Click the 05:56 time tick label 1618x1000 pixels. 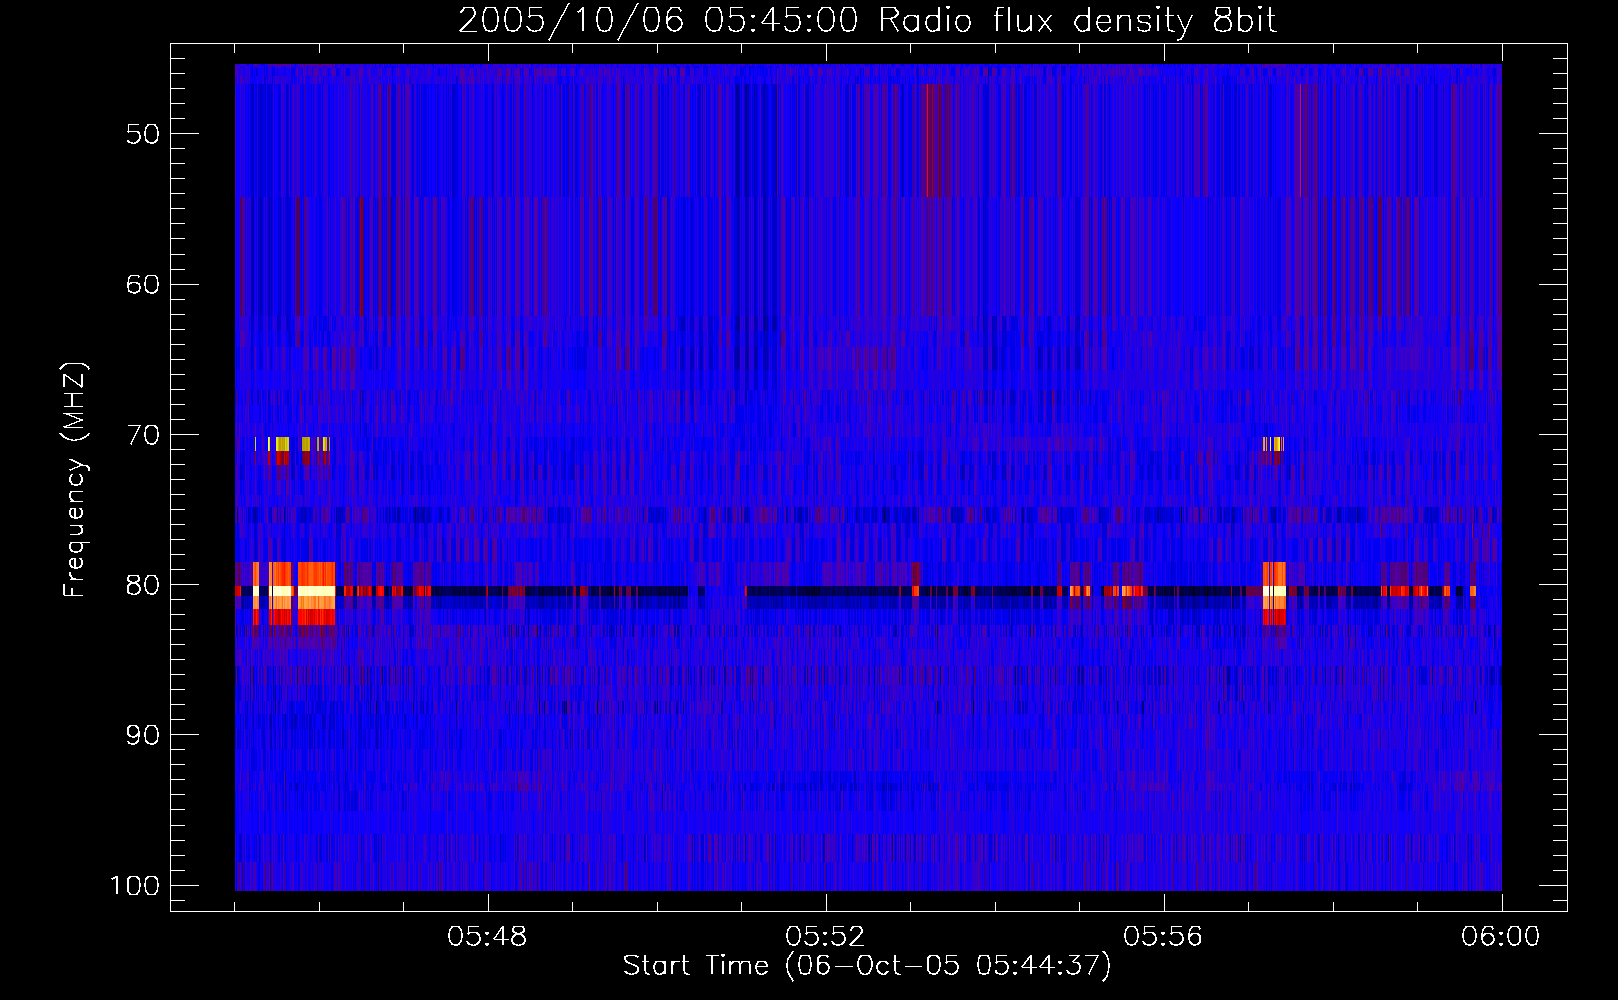point(1163,937)
